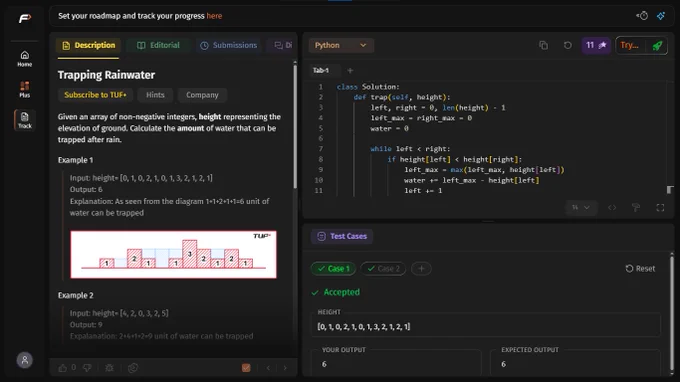Click the YOUR OUTPUT value 6
The width and height of the screenshot is (680, 382).
point(324,364)
